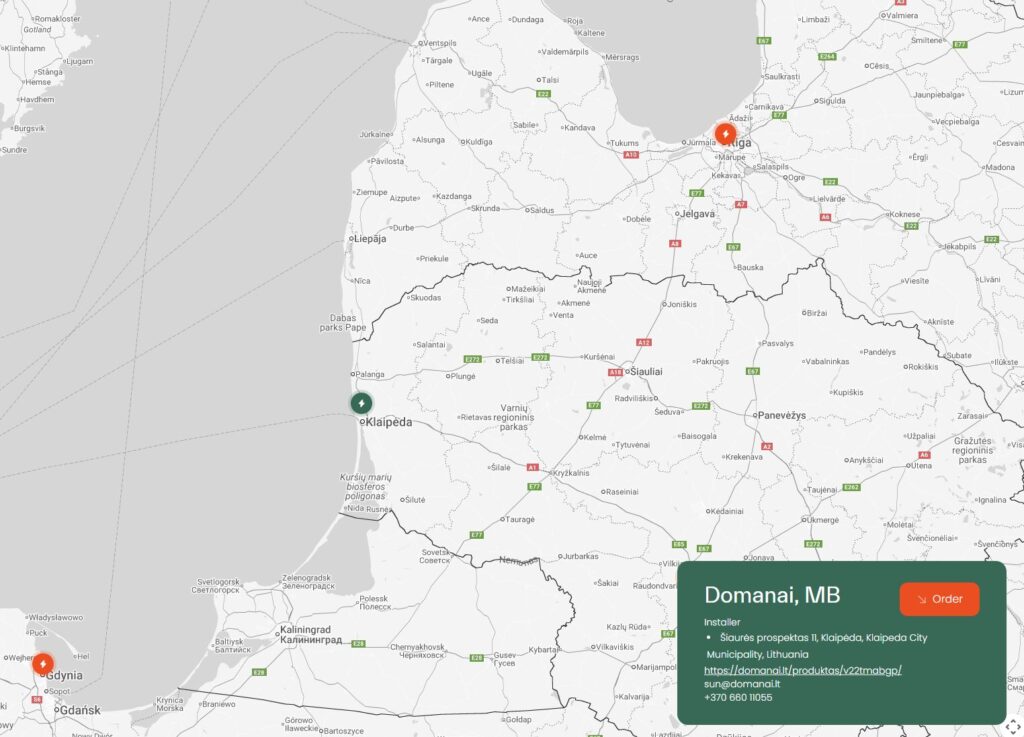This screenshot has width=1024, height=737.
Task: Click the Mažeikiai town label
Action: point(528,289)
